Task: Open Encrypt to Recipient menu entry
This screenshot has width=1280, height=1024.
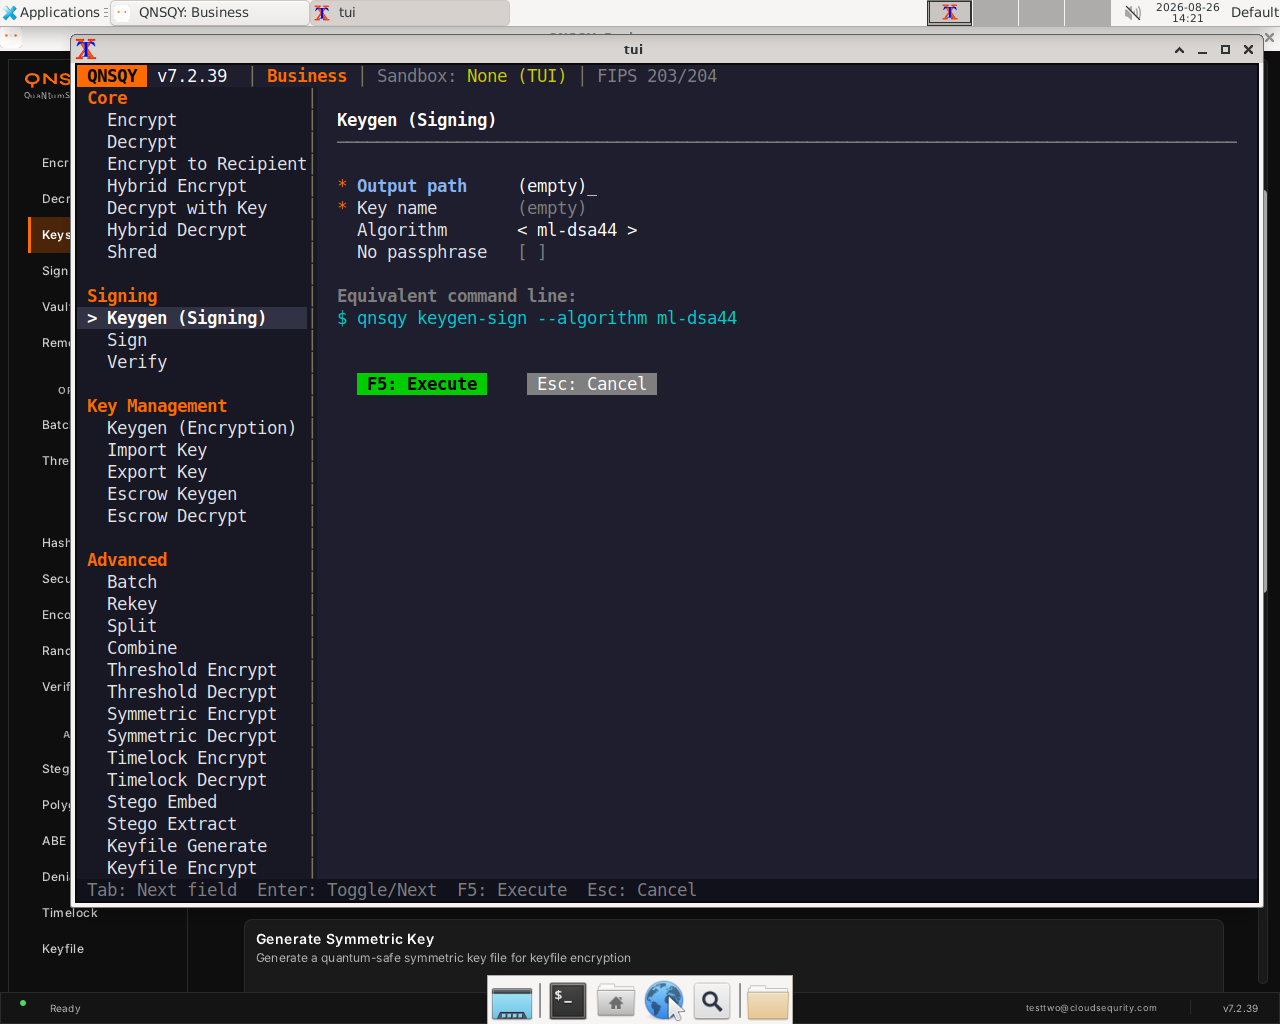Action: point(207,164)
